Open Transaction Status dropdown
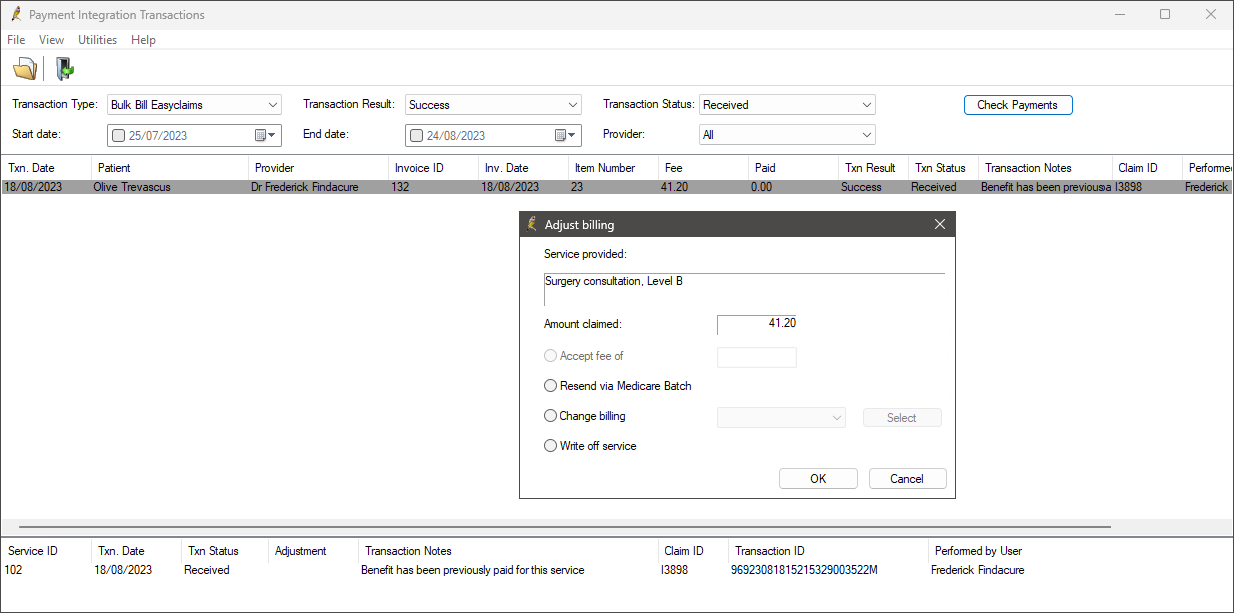 point(867,105)
